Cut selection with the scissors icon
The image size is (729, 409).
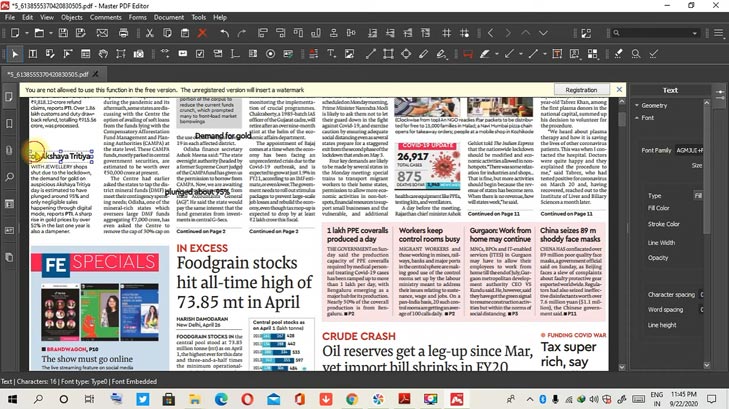click(150, 33)
